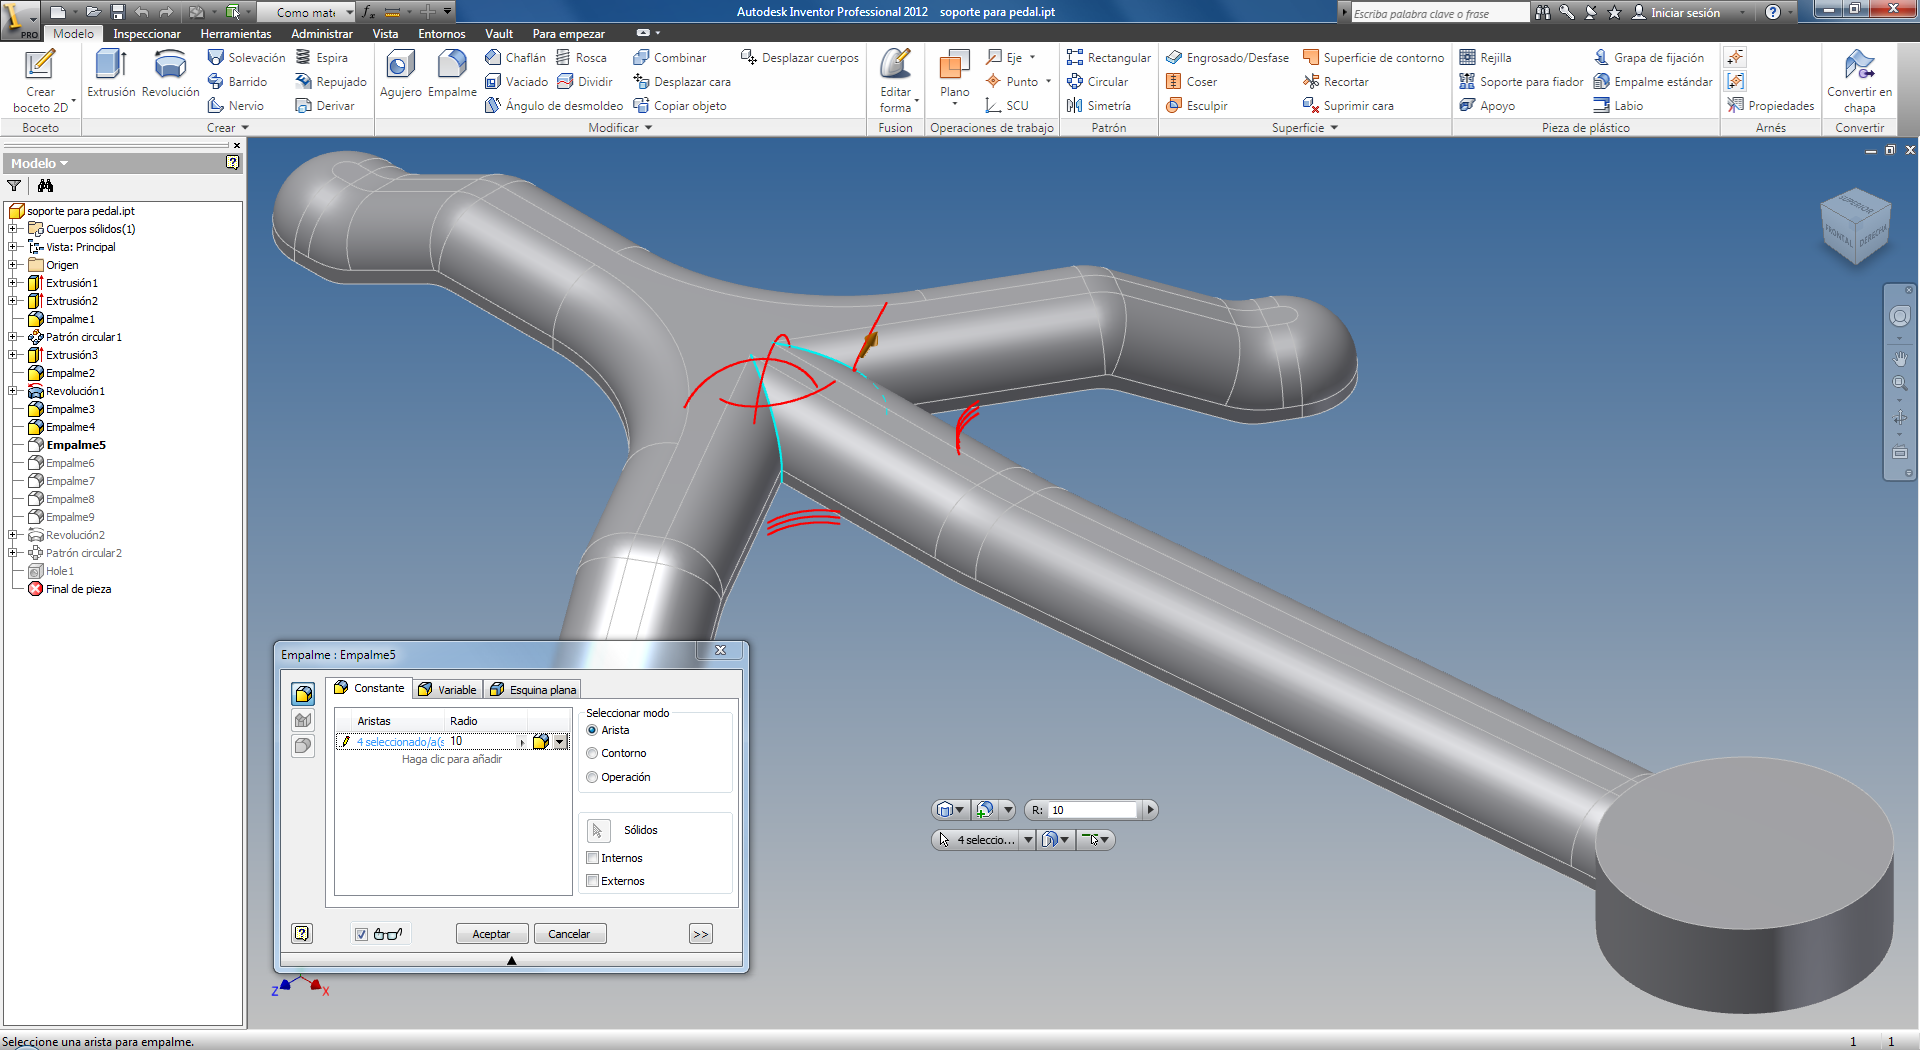Enable the Internos checkbox
This screenshot has width=1920, height=1050.
pos(593,858)
